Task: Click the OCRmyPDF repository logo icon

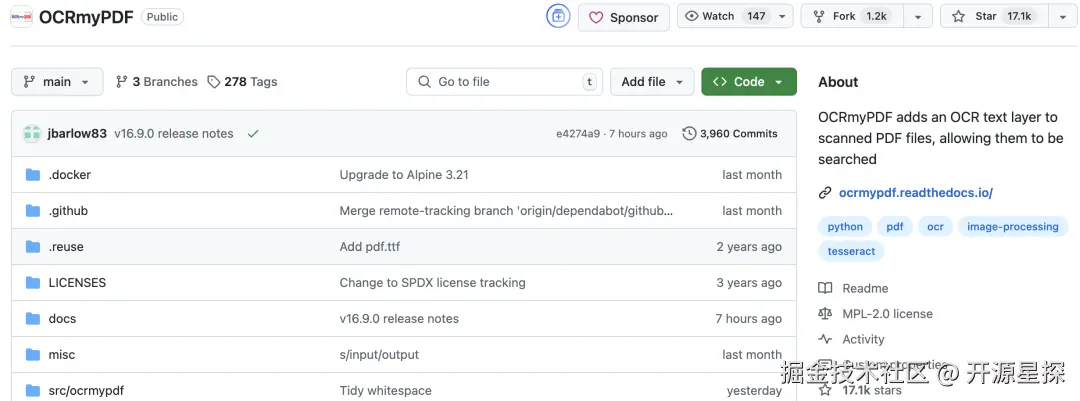Action: [21, 17]
